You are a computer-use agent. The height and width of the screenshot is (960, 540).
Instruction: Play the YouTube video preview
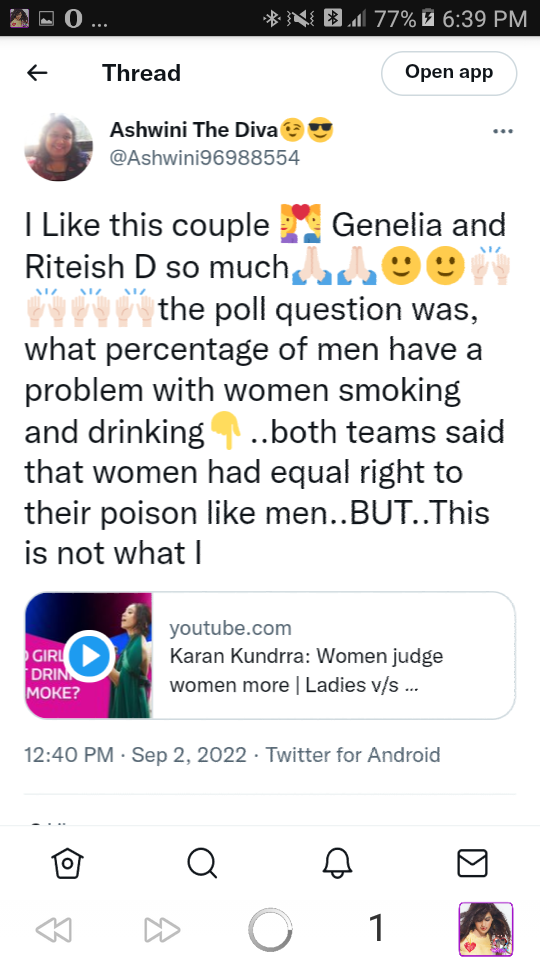(x=89, y=656)
